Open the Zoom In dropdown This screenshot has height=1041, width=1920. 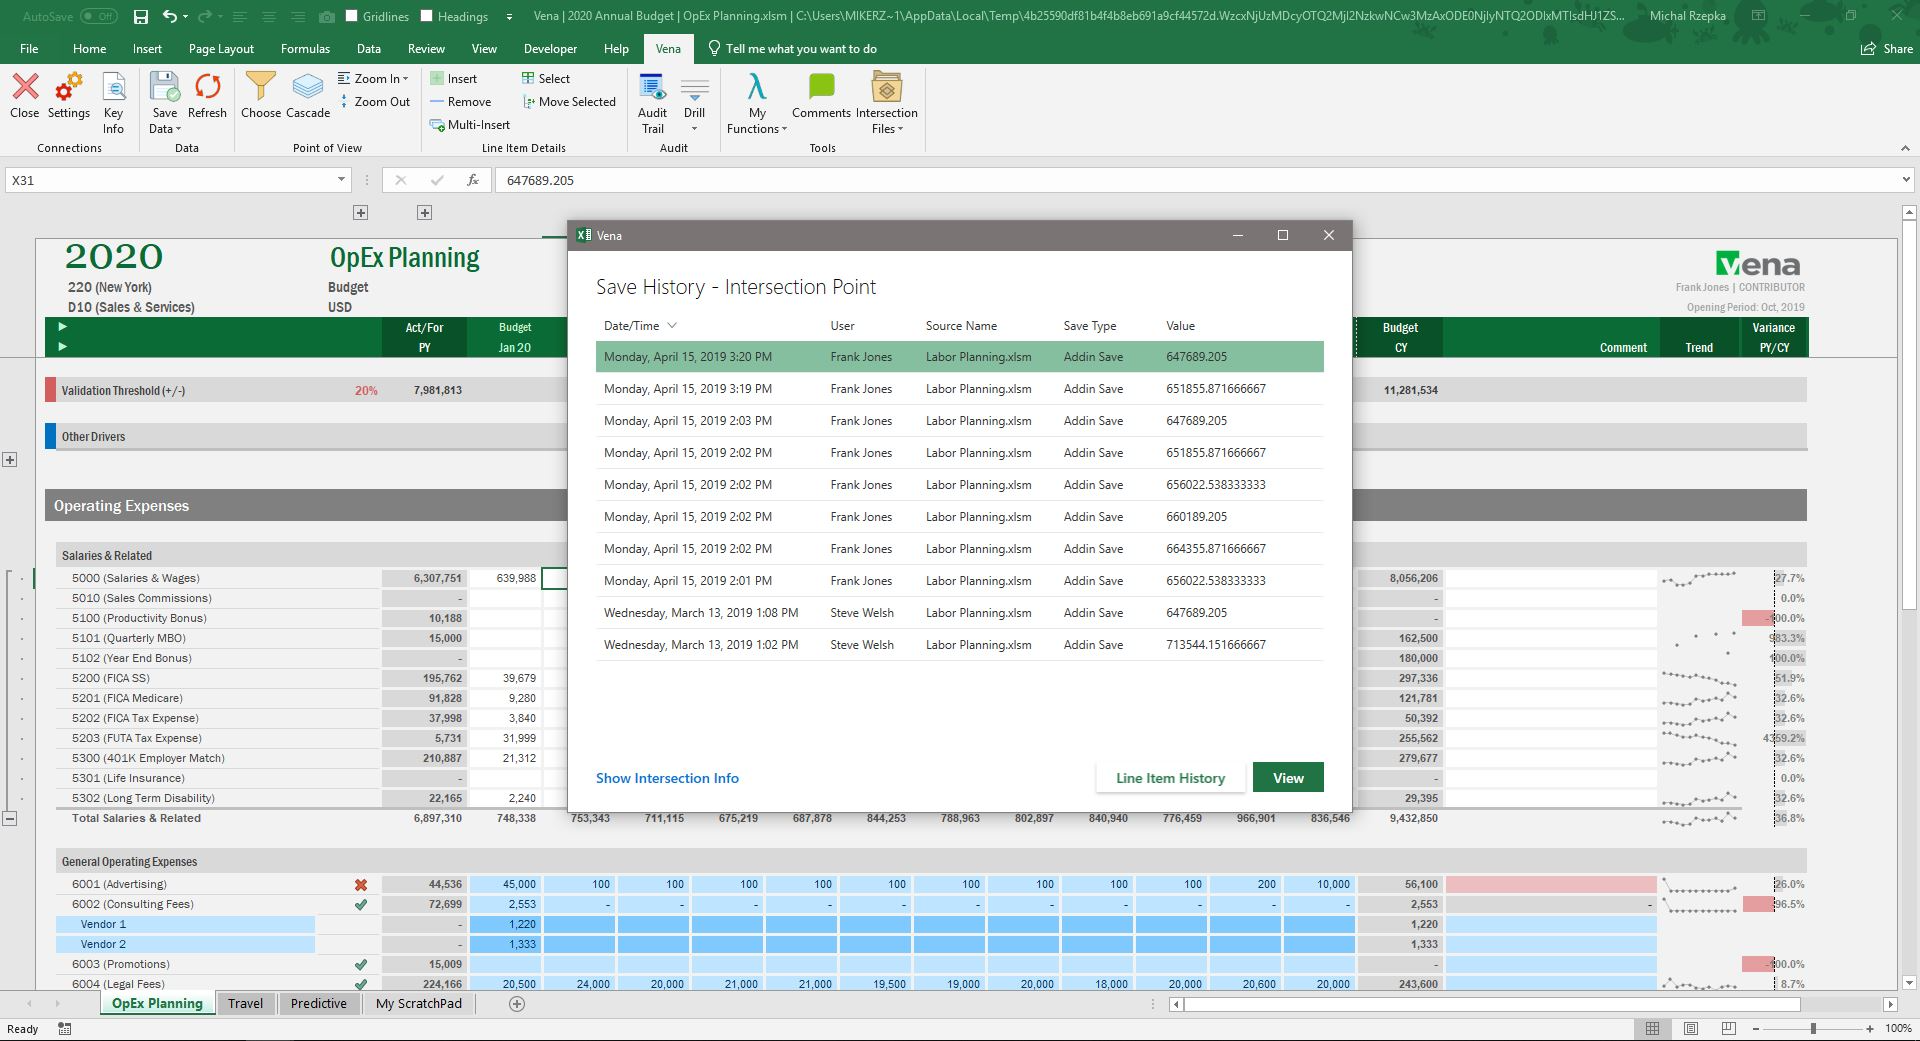(x=373, y=78)
